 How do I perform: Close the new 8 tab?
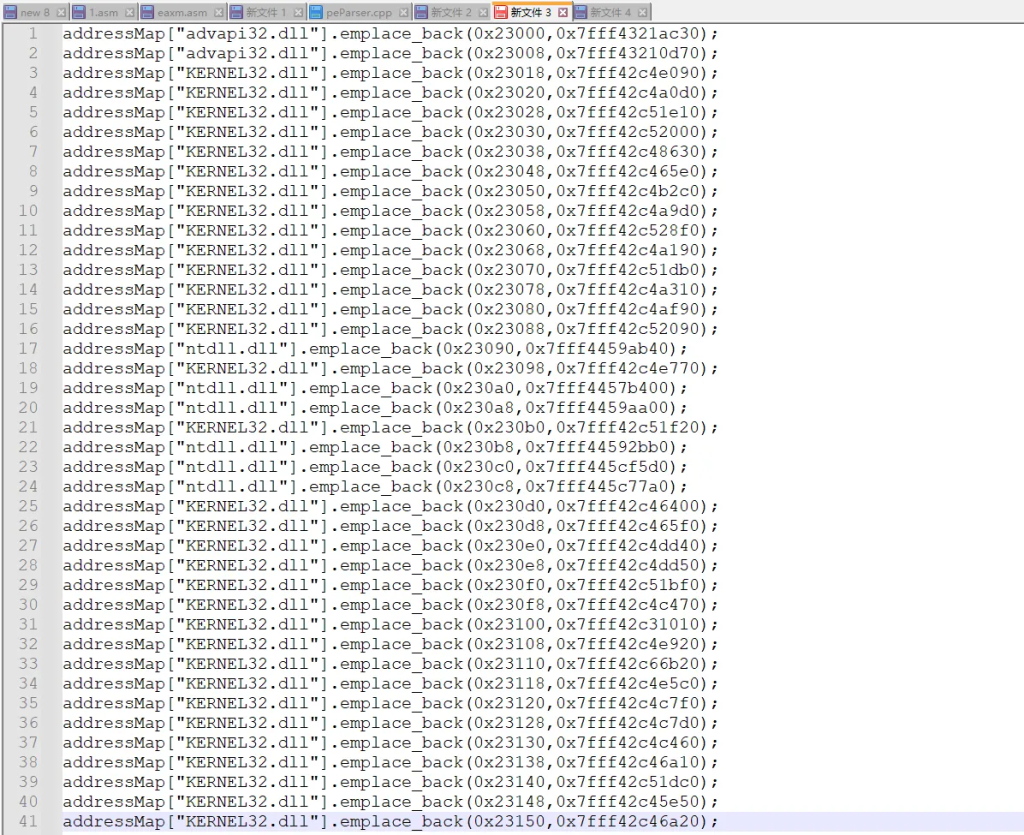pos(61,12)
